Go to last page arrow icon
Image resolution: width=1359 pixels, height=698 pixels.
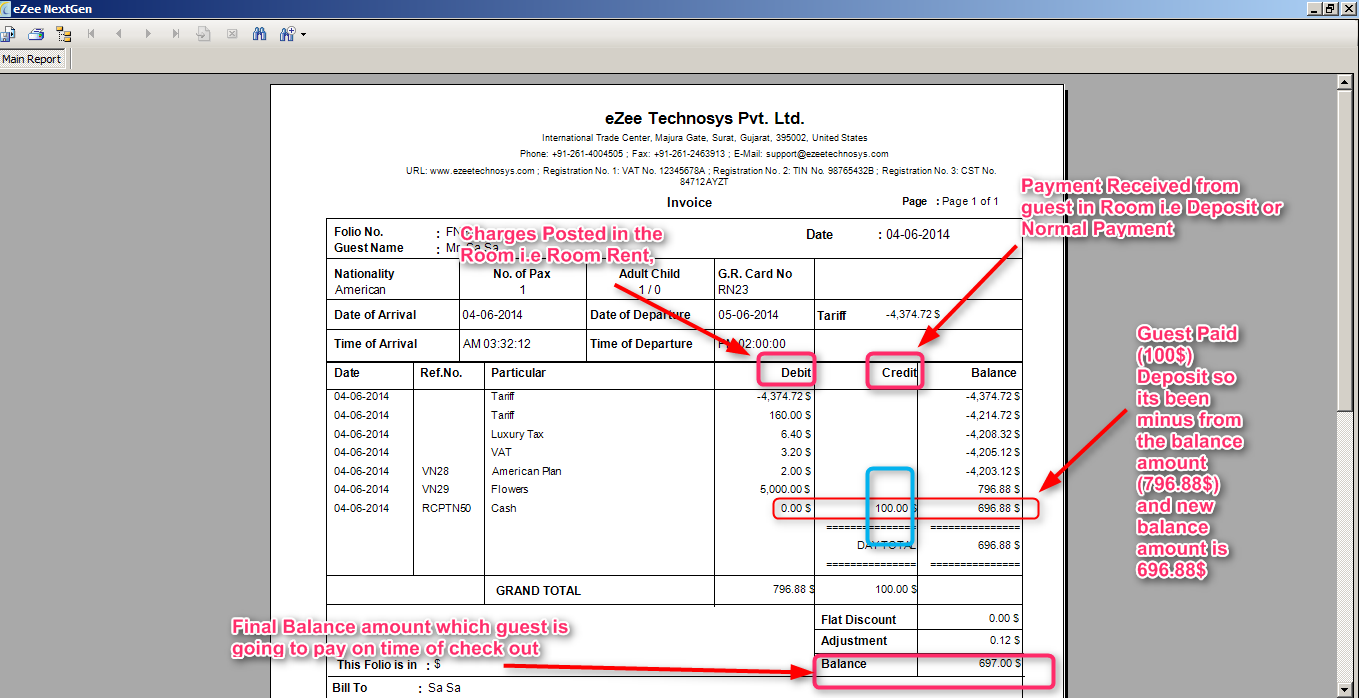point(176,34)
